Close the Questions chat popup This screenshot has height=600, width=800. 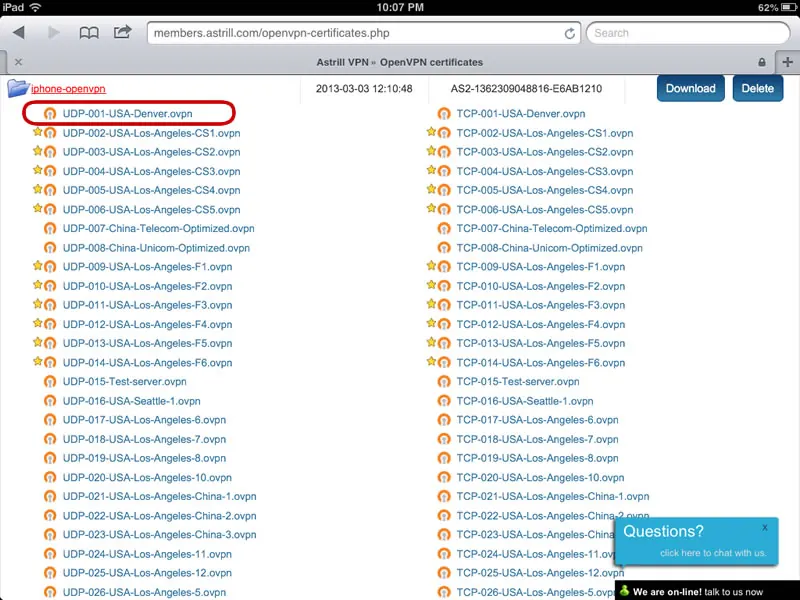765,528
